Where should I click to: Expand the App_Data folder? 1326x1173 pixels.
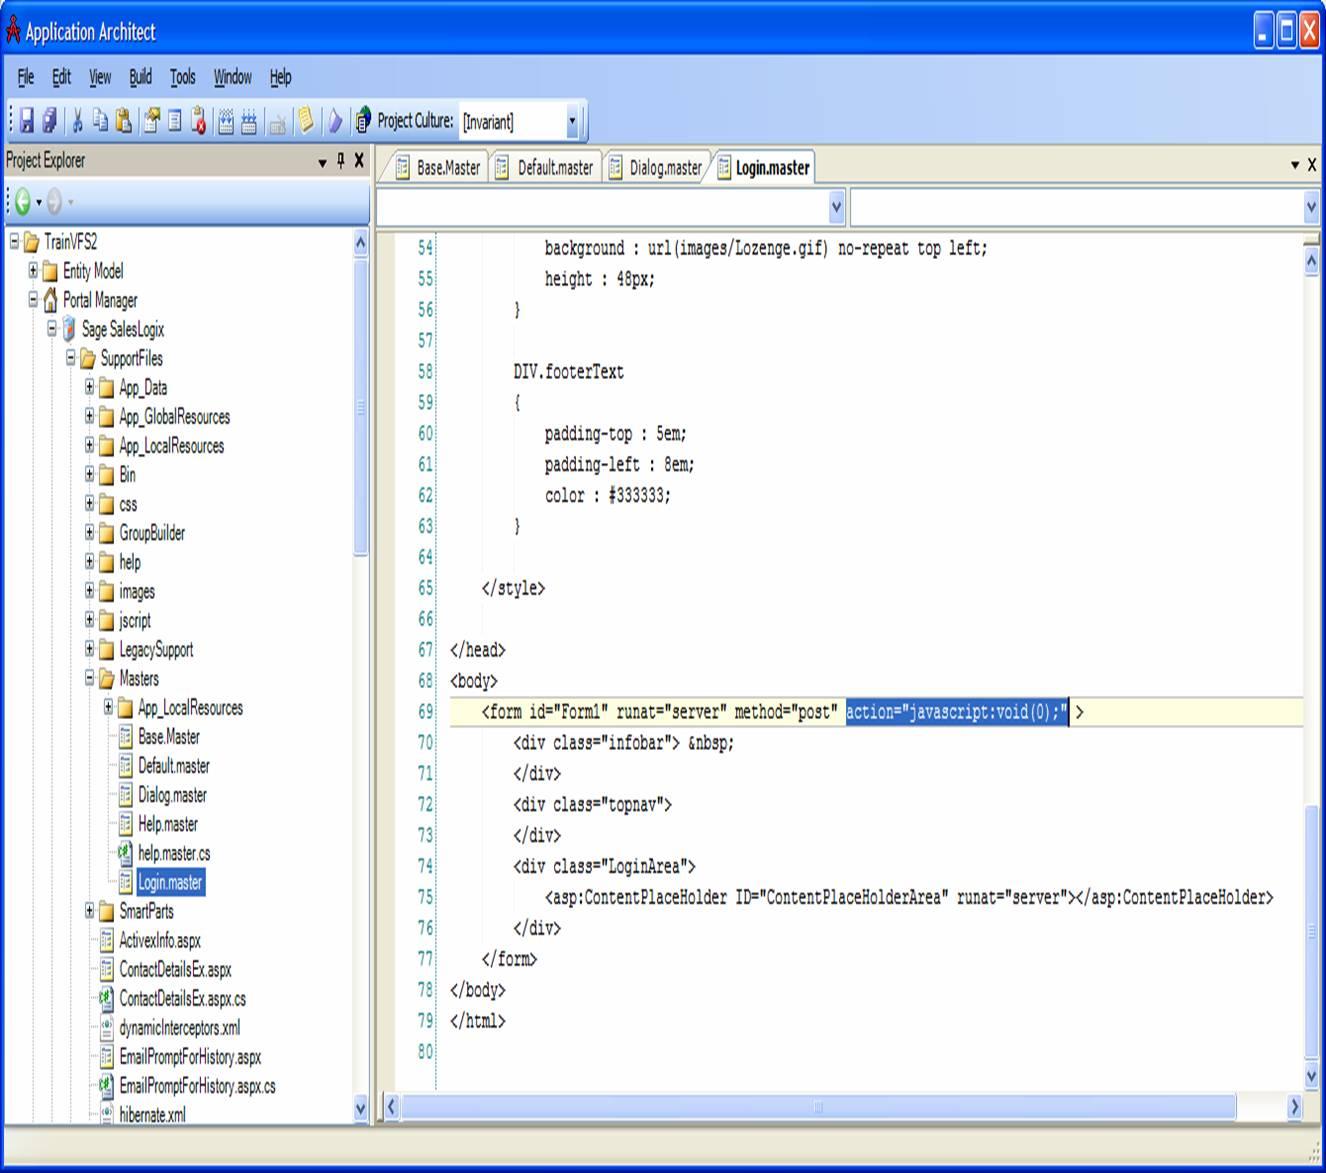click(x=89, y=386)
